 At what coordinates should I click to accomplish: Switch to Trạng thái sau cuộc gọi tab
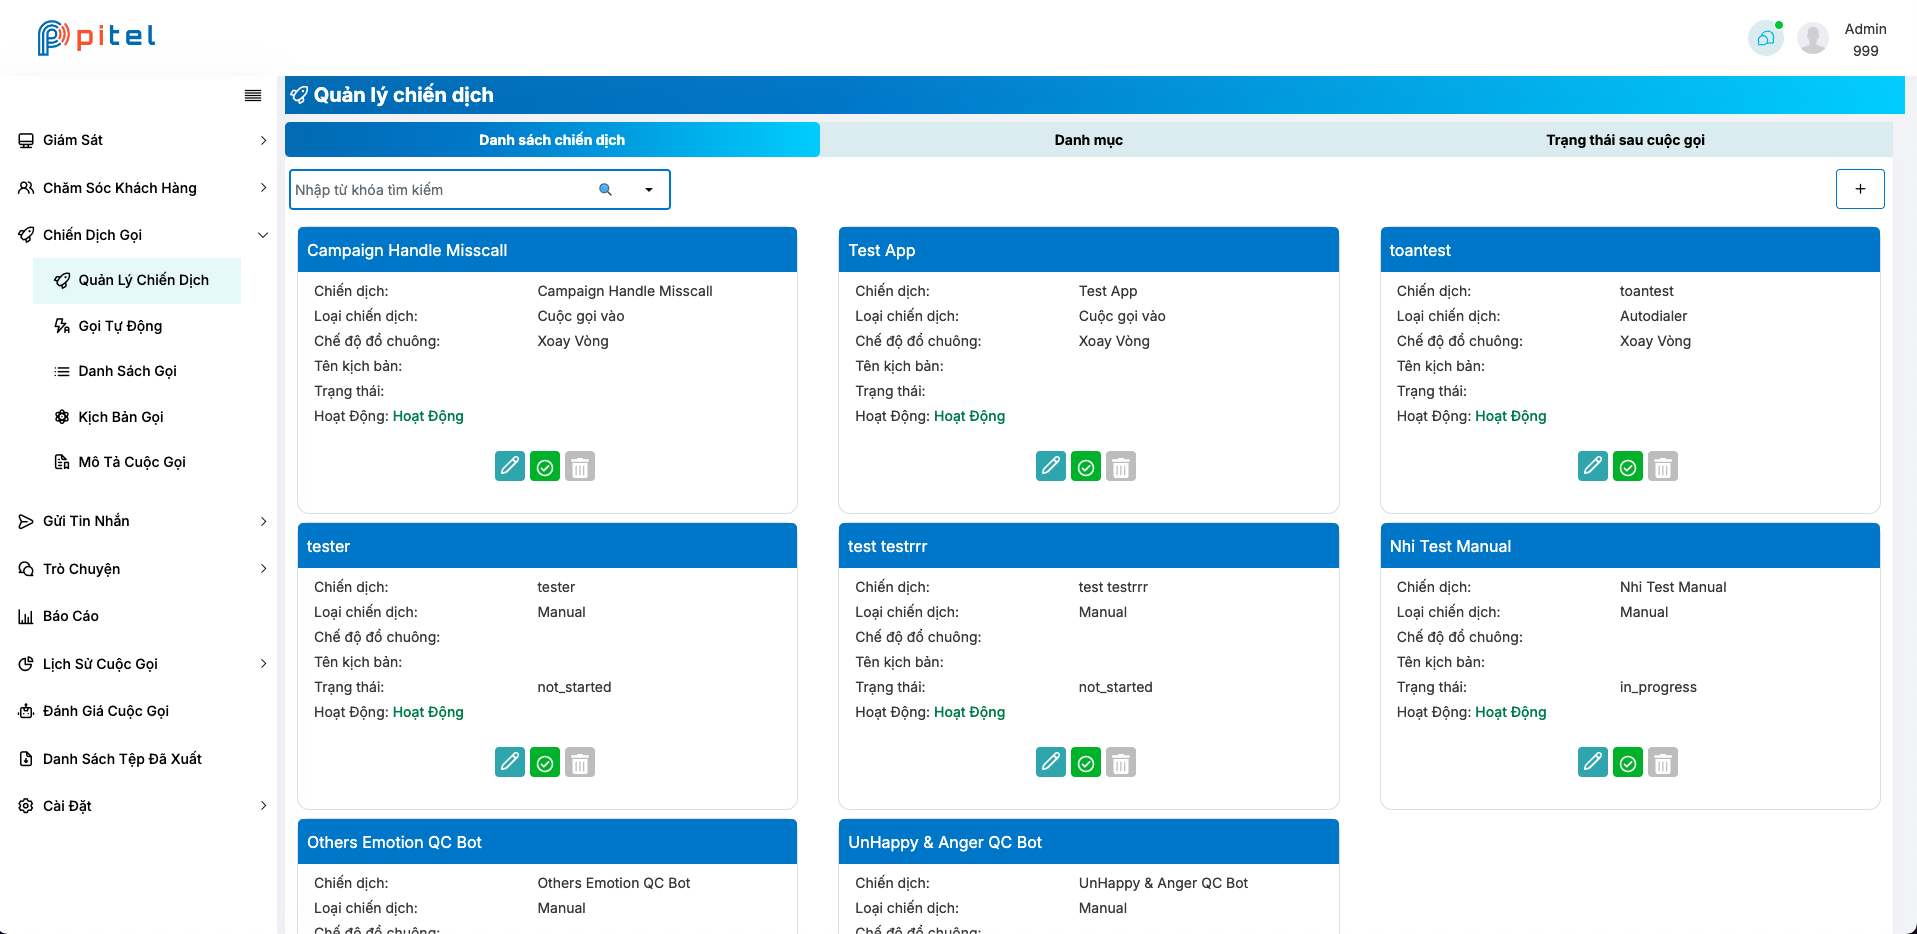1625,140
